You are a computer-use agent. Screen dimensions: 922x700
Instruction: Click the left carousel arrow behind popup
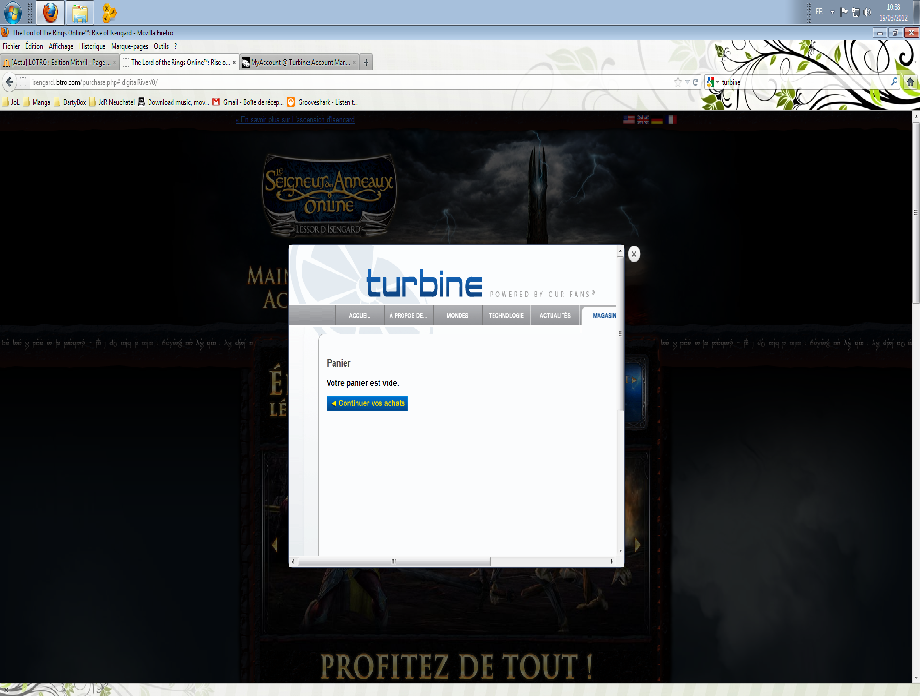pyautogui.click(x=275, y=545)
